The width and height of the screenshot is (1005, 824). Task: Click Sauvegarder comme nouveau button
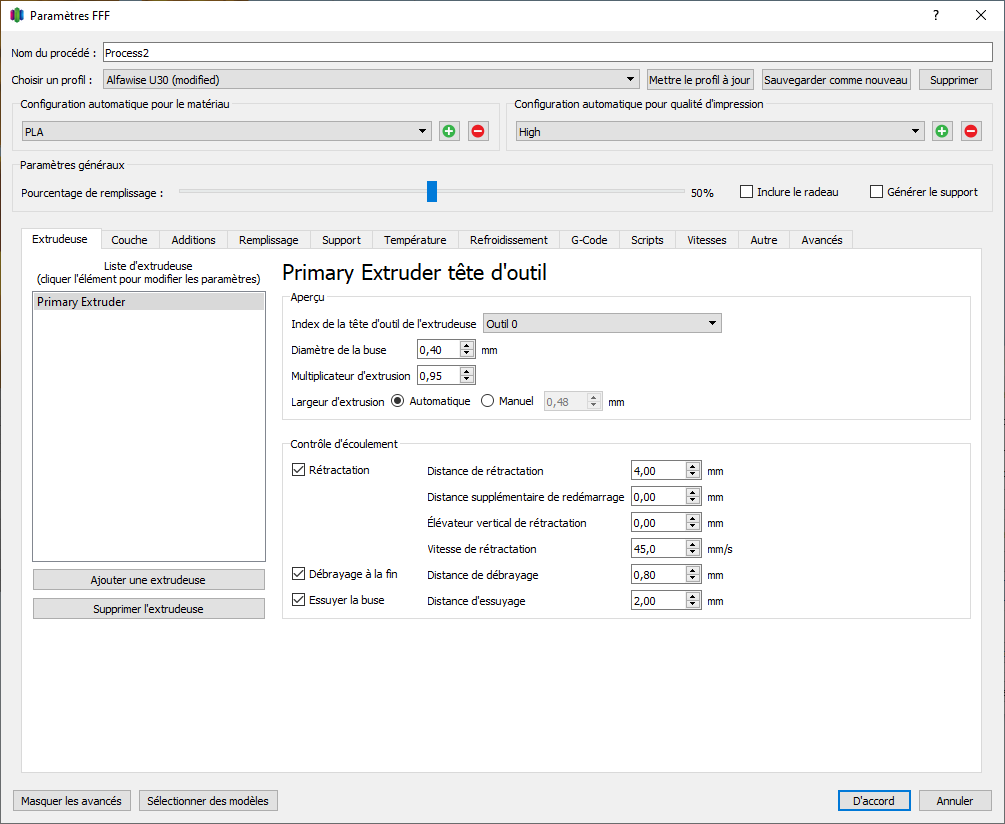tap(836, 79)
